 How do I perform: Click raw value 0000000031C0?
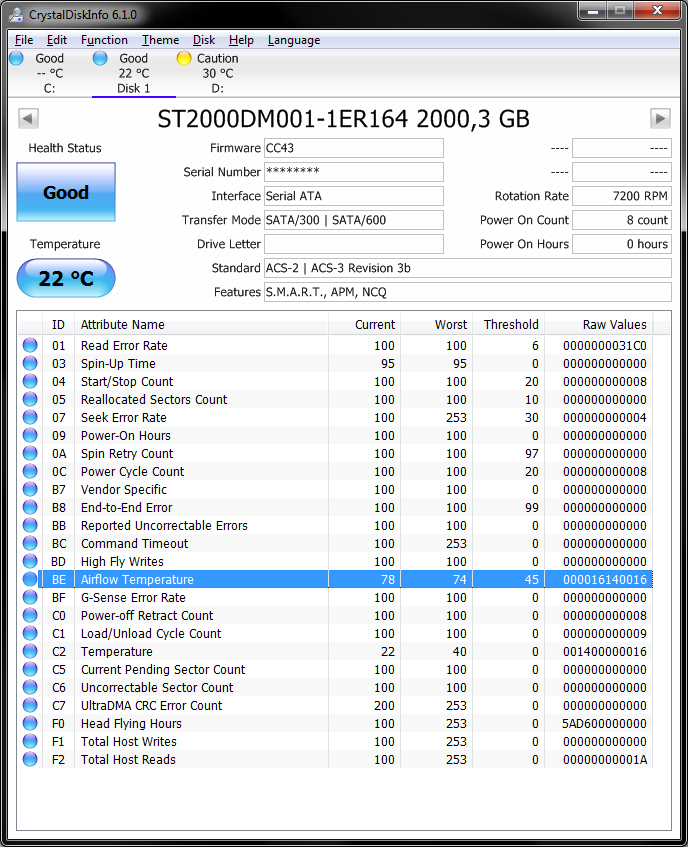(x=605, y=345)
